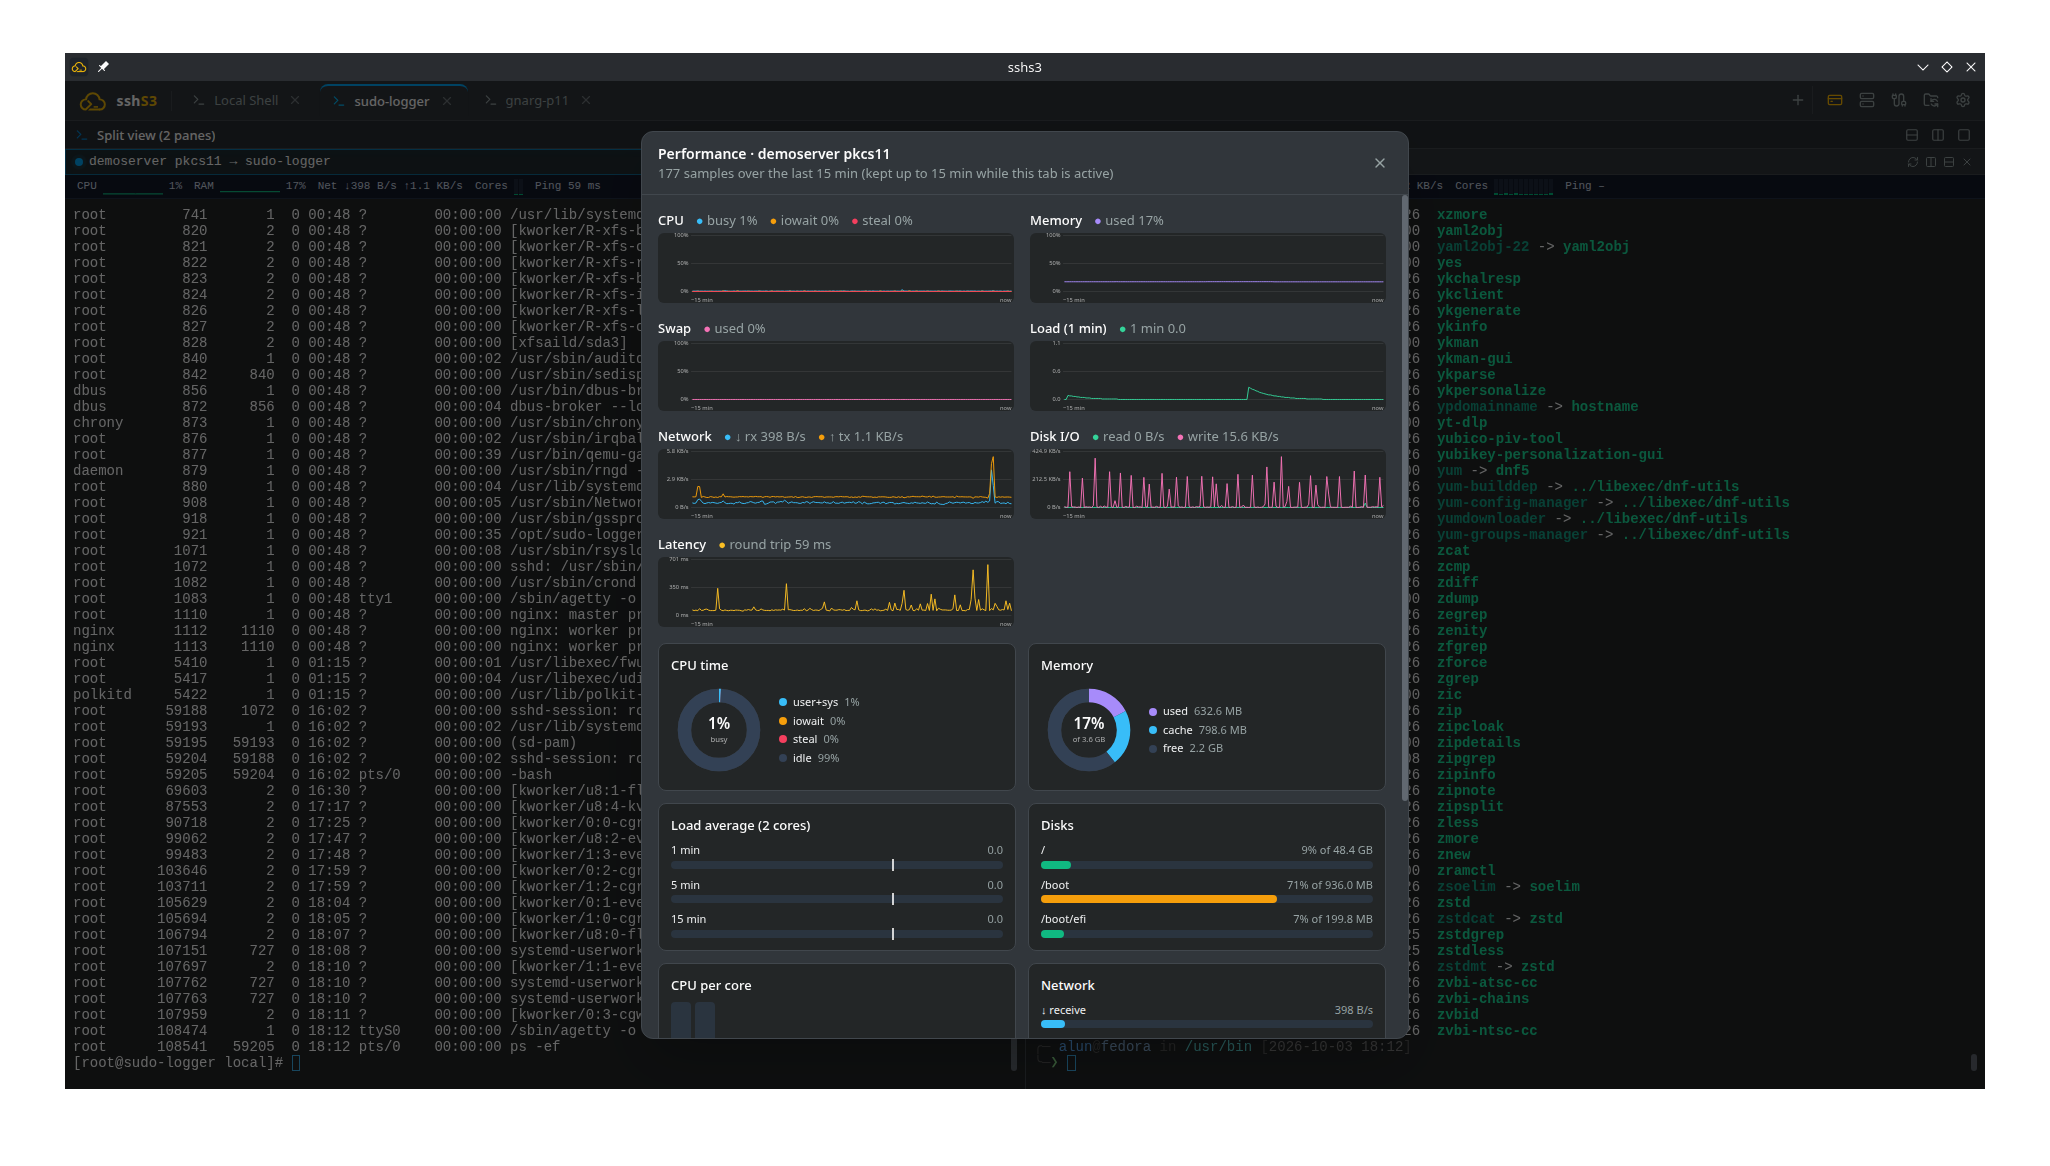Screen dimensions: 2050x1166
Task: Open the title bar chevron-down menu
Action: click(1923, 67)
